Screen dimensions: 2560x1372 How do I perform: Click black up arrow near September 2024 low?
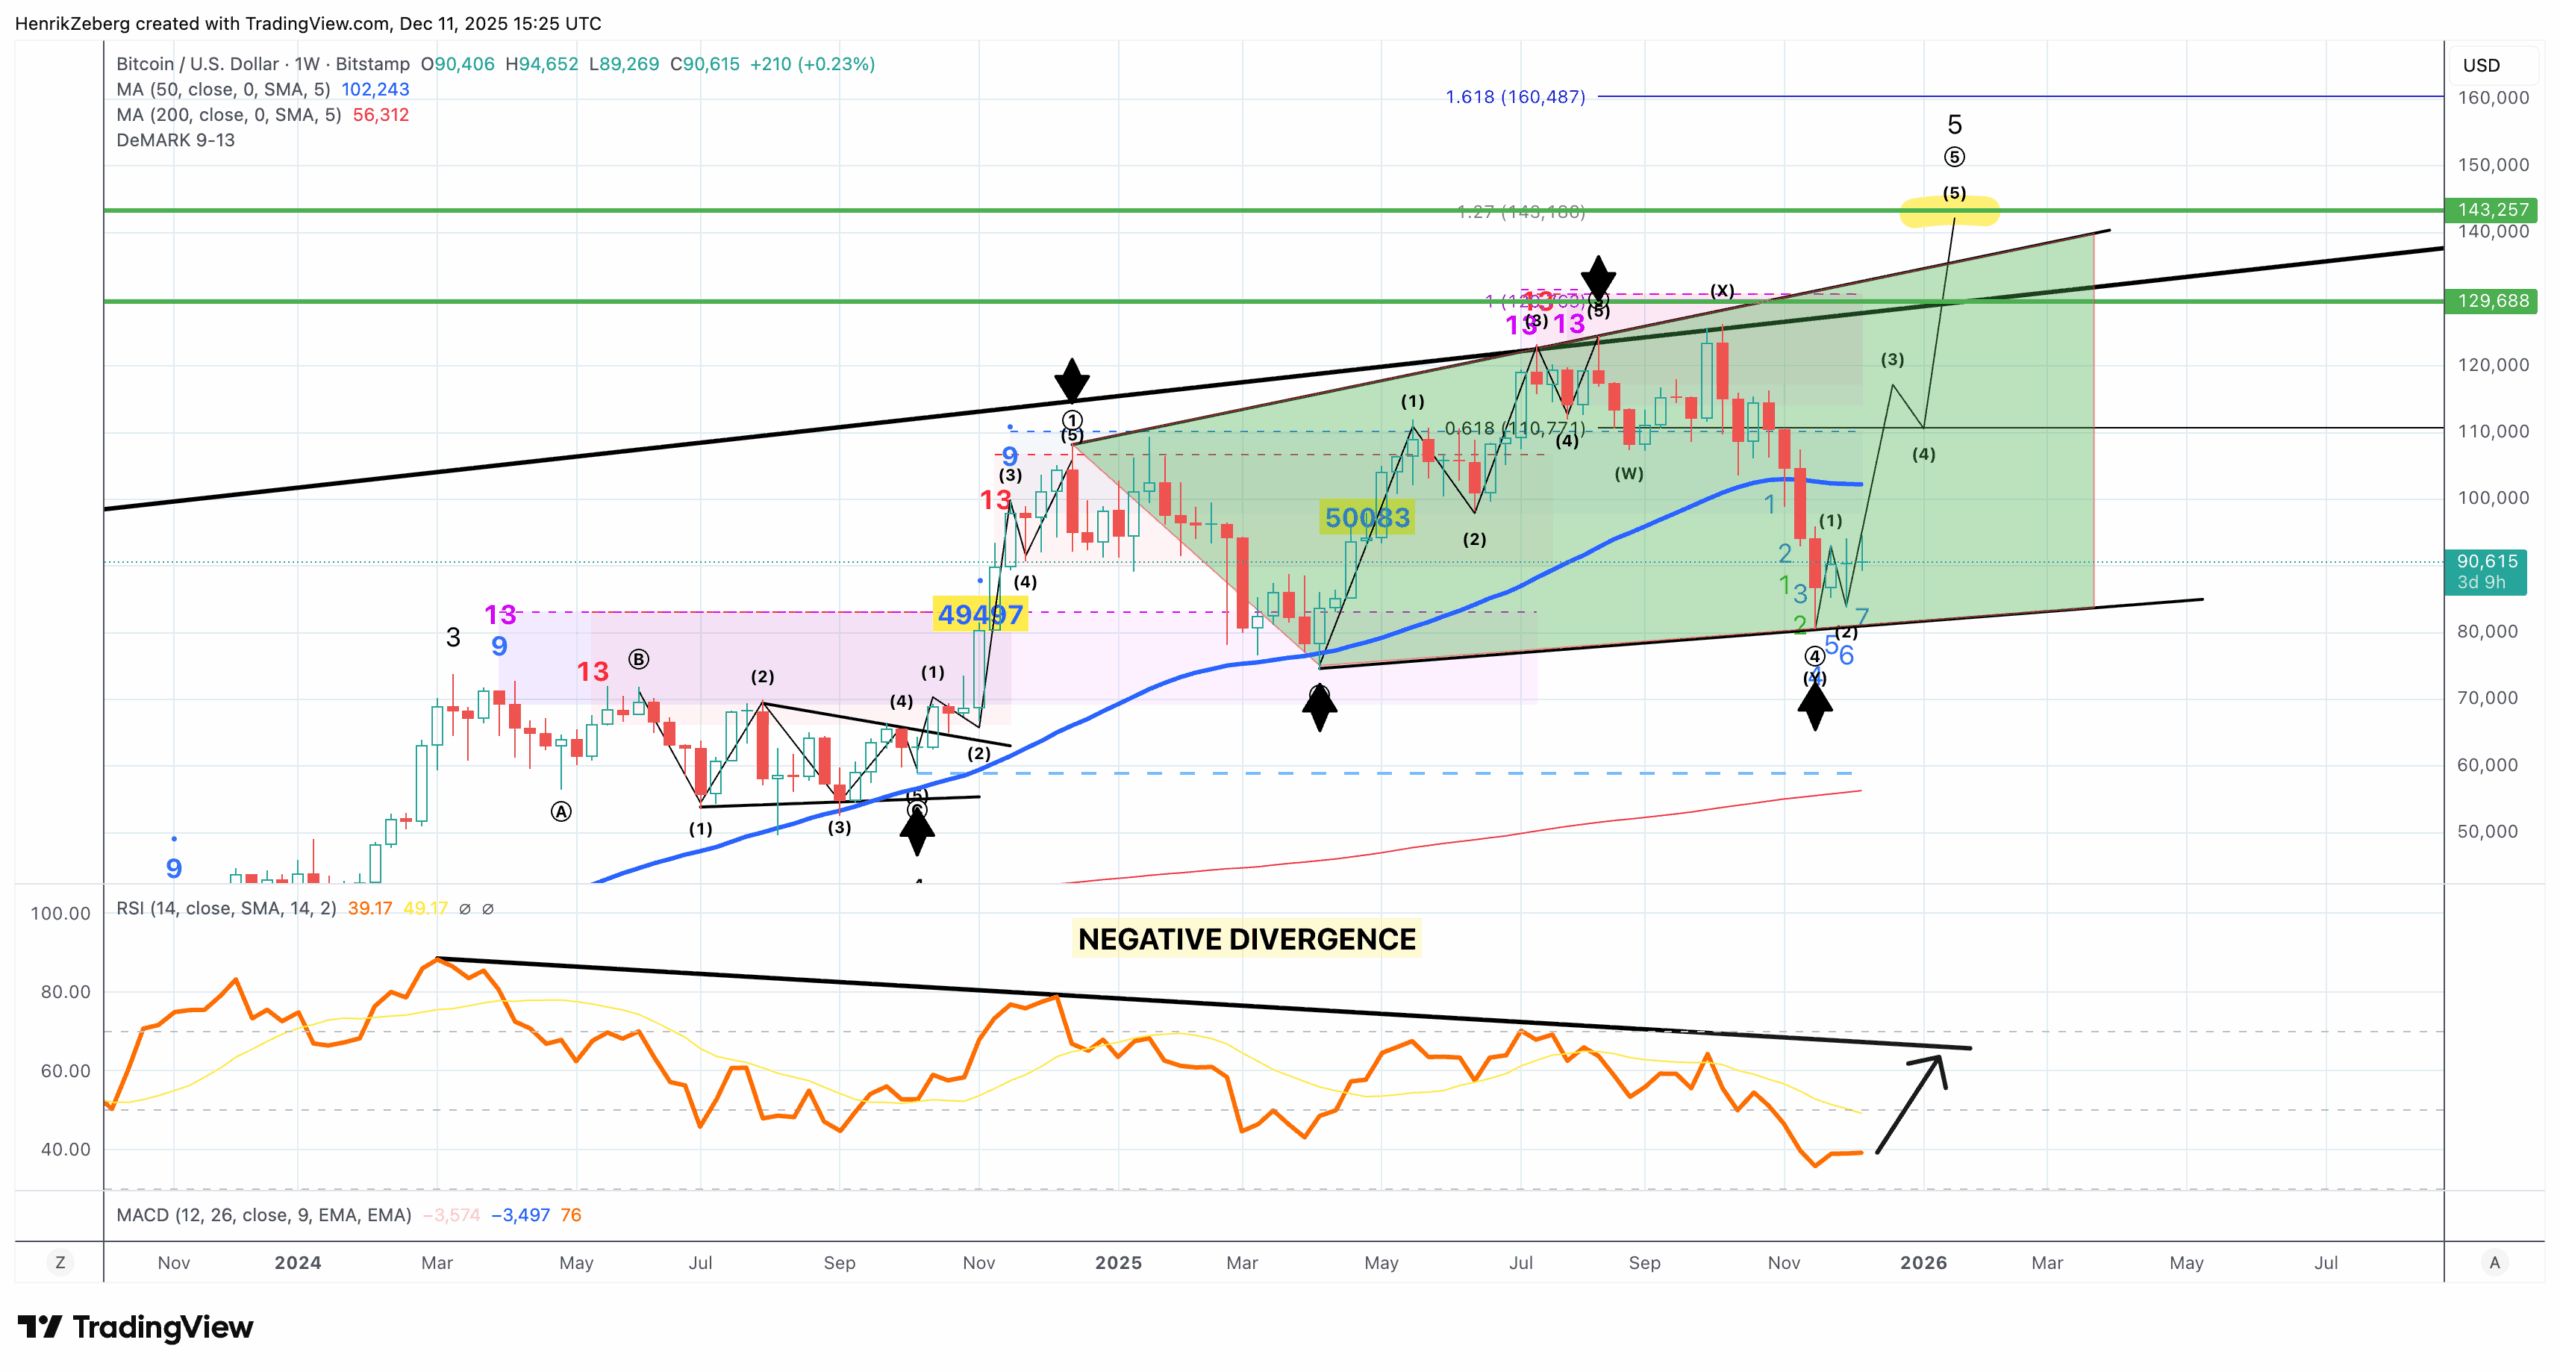coord(916,832)
